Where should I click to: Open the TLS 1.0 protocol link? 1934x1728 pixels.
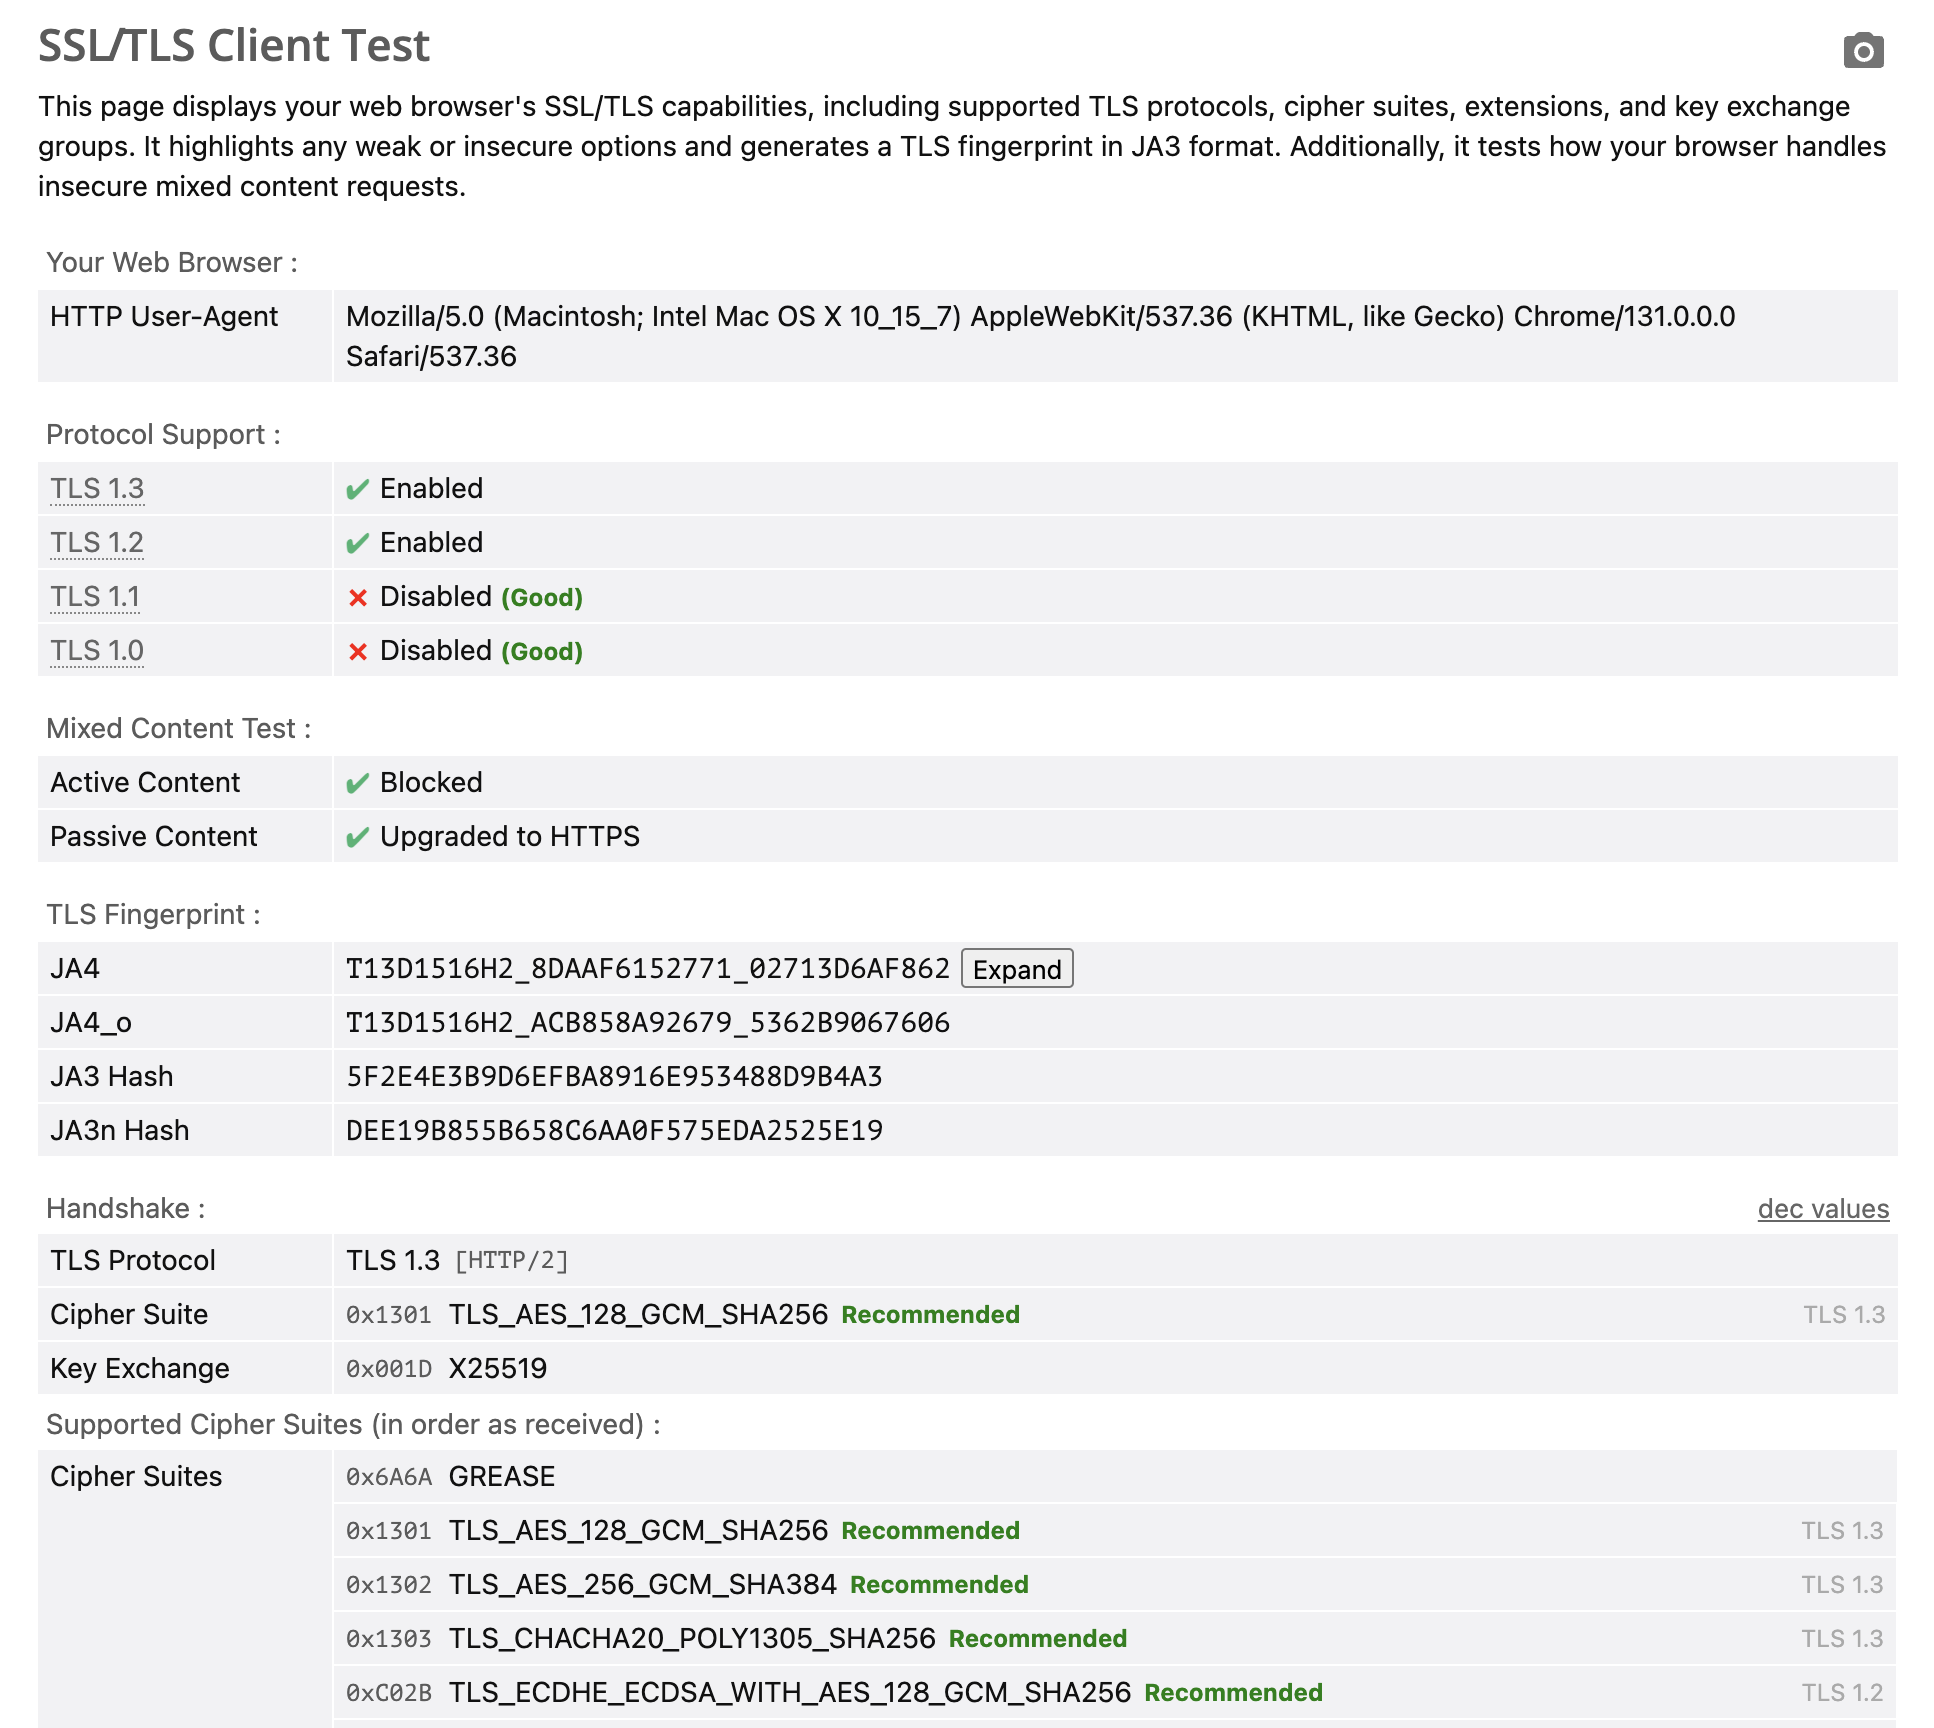pos(97,651)
